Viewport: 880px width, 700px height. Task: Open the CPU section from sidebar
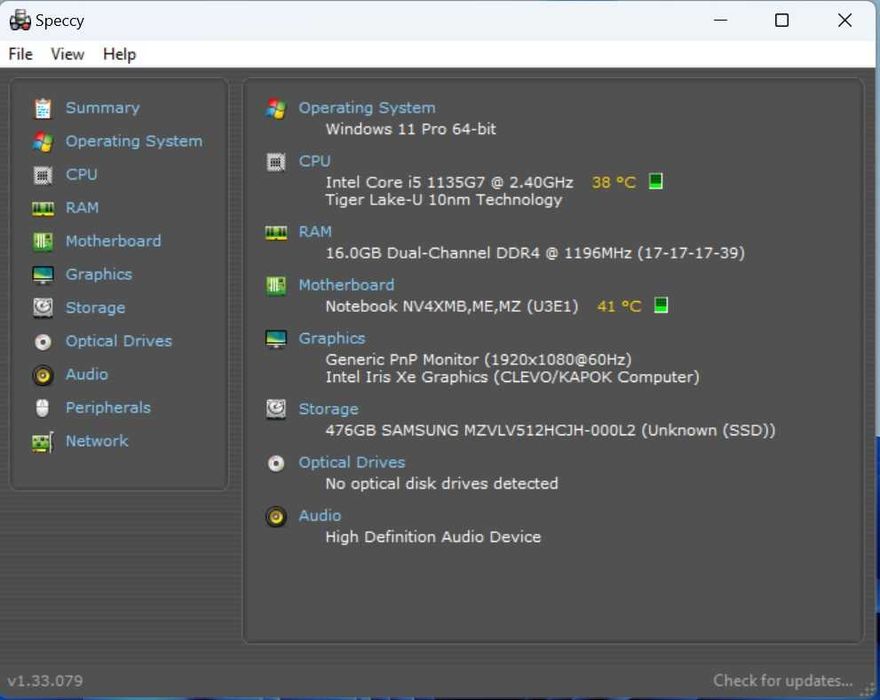[81, 175]
